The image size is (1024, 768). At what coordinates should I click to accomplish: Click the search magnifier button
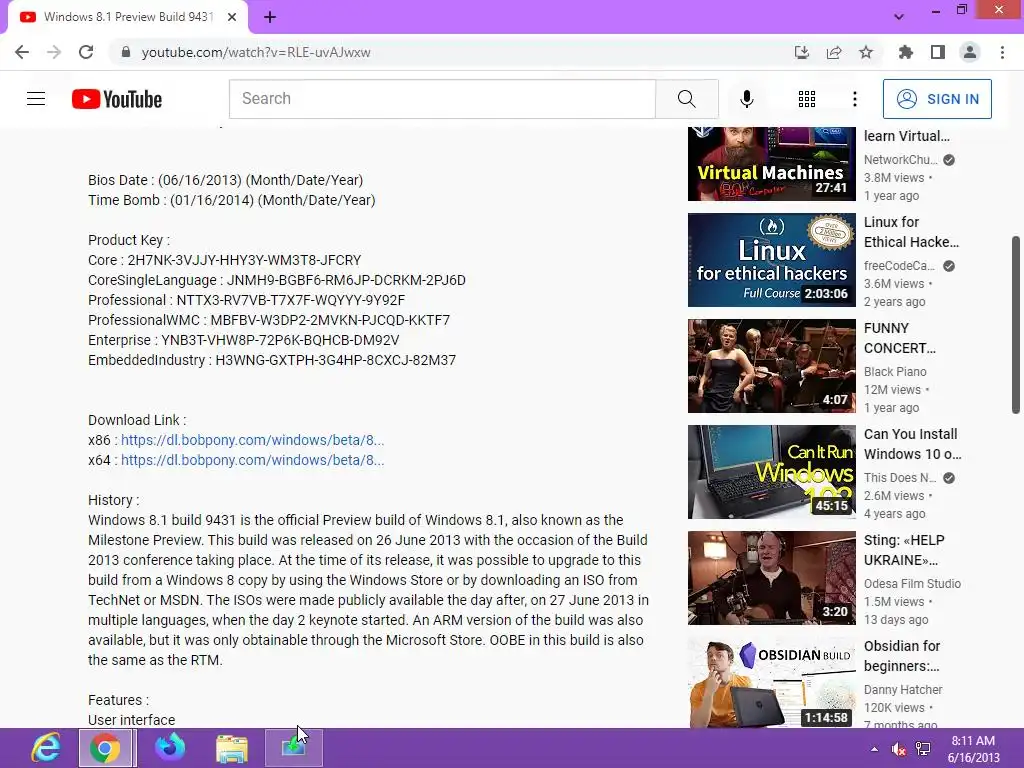[x=687, y=99]
